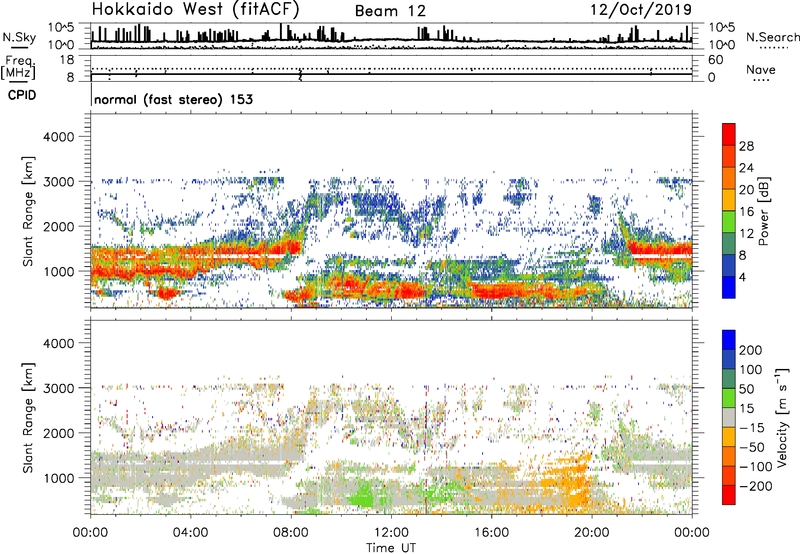Click red power band near 22:00
The image size is (800, 554).
(661, 249)
